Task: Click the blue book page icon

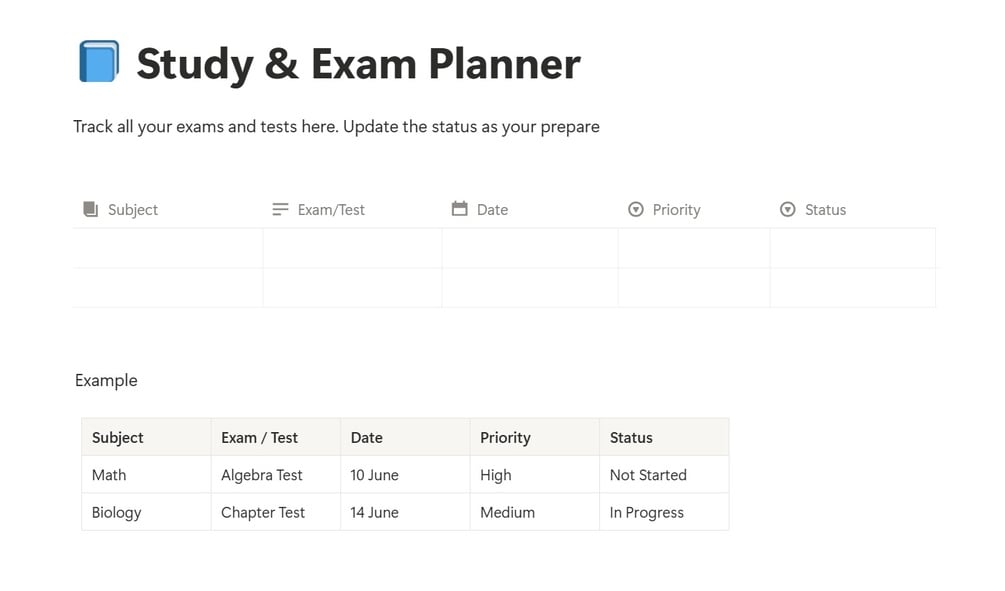Action: coord(98,62)
